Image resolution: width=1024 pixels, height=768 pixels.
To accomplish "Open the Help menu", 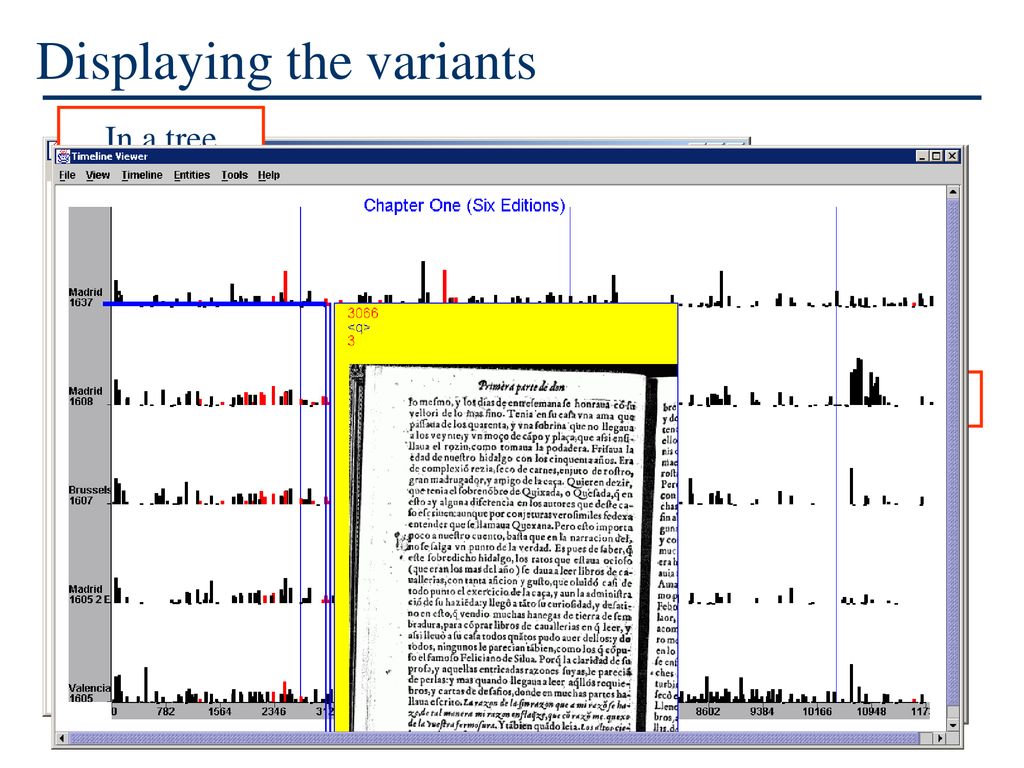I will pyautogui.click(x=268, y=175).
